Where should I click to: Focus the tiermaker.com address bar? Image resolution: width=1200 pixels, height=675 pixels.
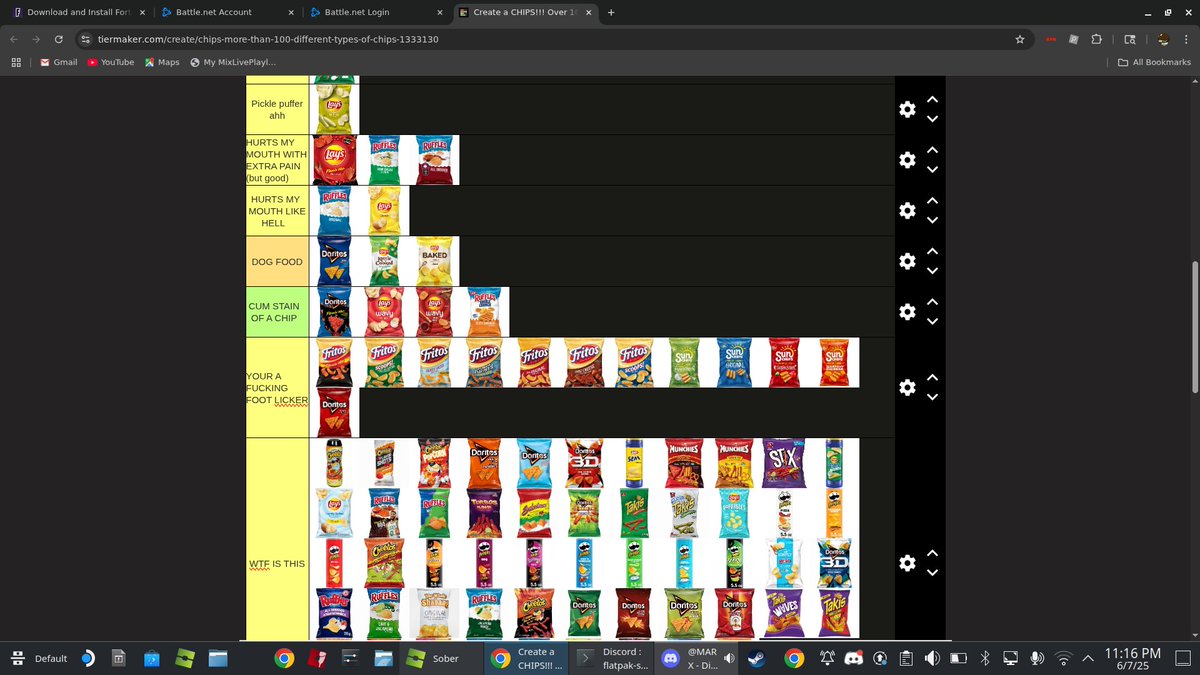(540, 39)
